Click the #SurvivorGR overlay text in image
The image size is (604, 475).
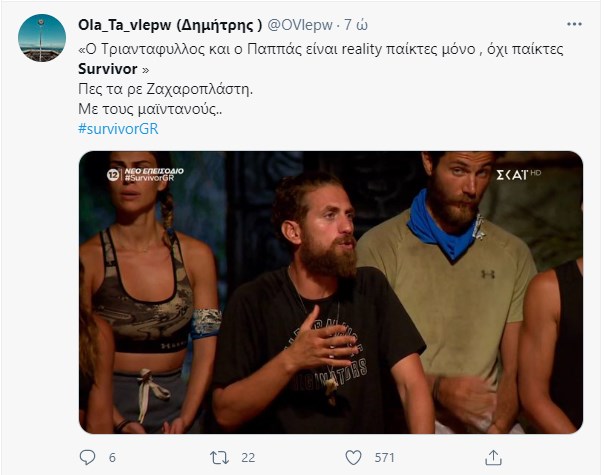[x=149, y=178]
